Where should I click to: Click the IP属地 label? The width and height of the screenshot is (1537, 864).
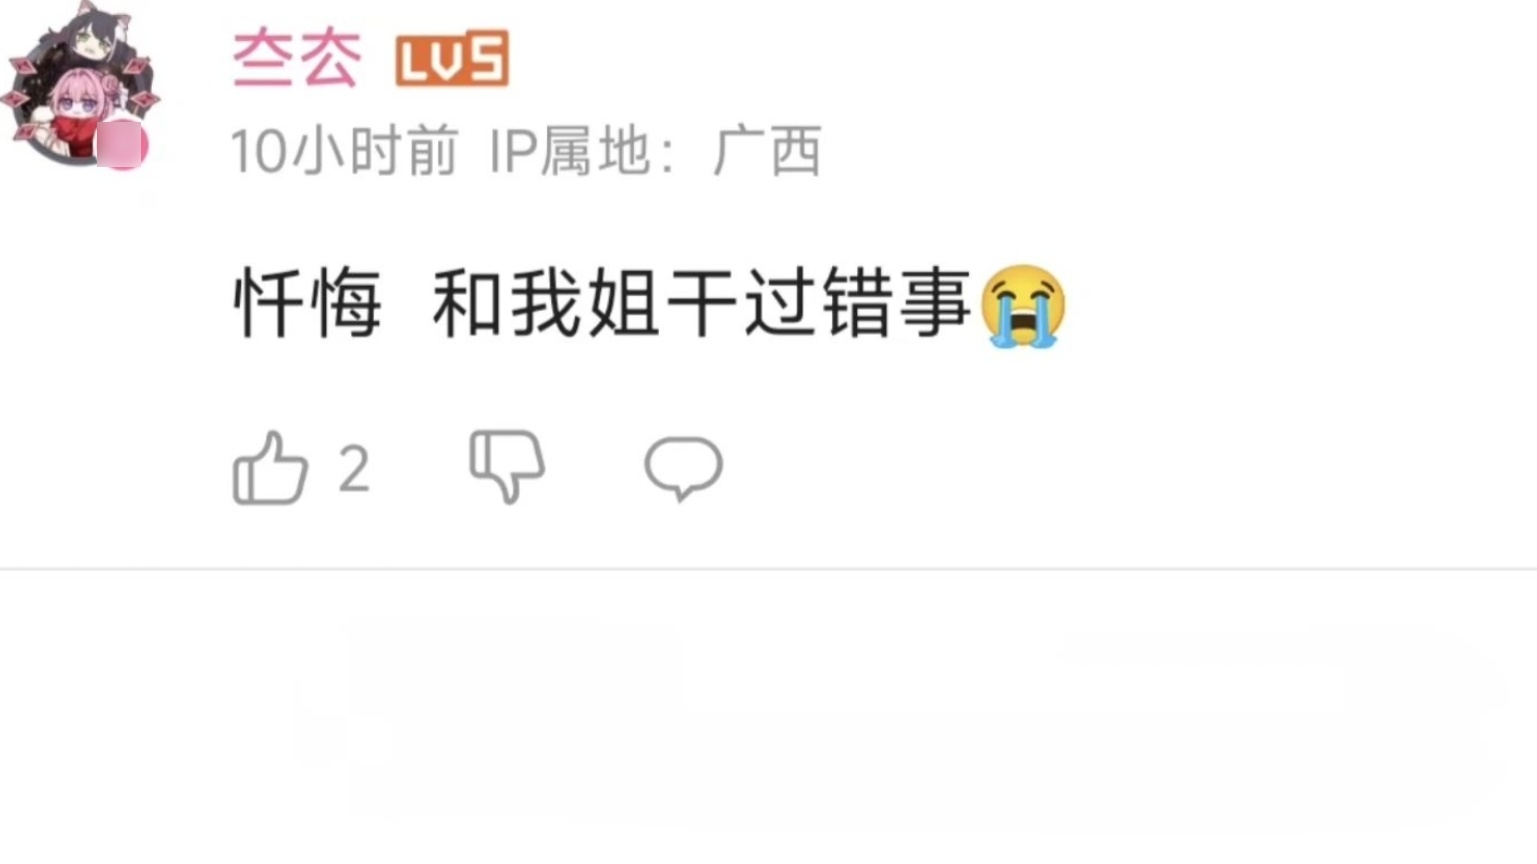coord(568,152)
